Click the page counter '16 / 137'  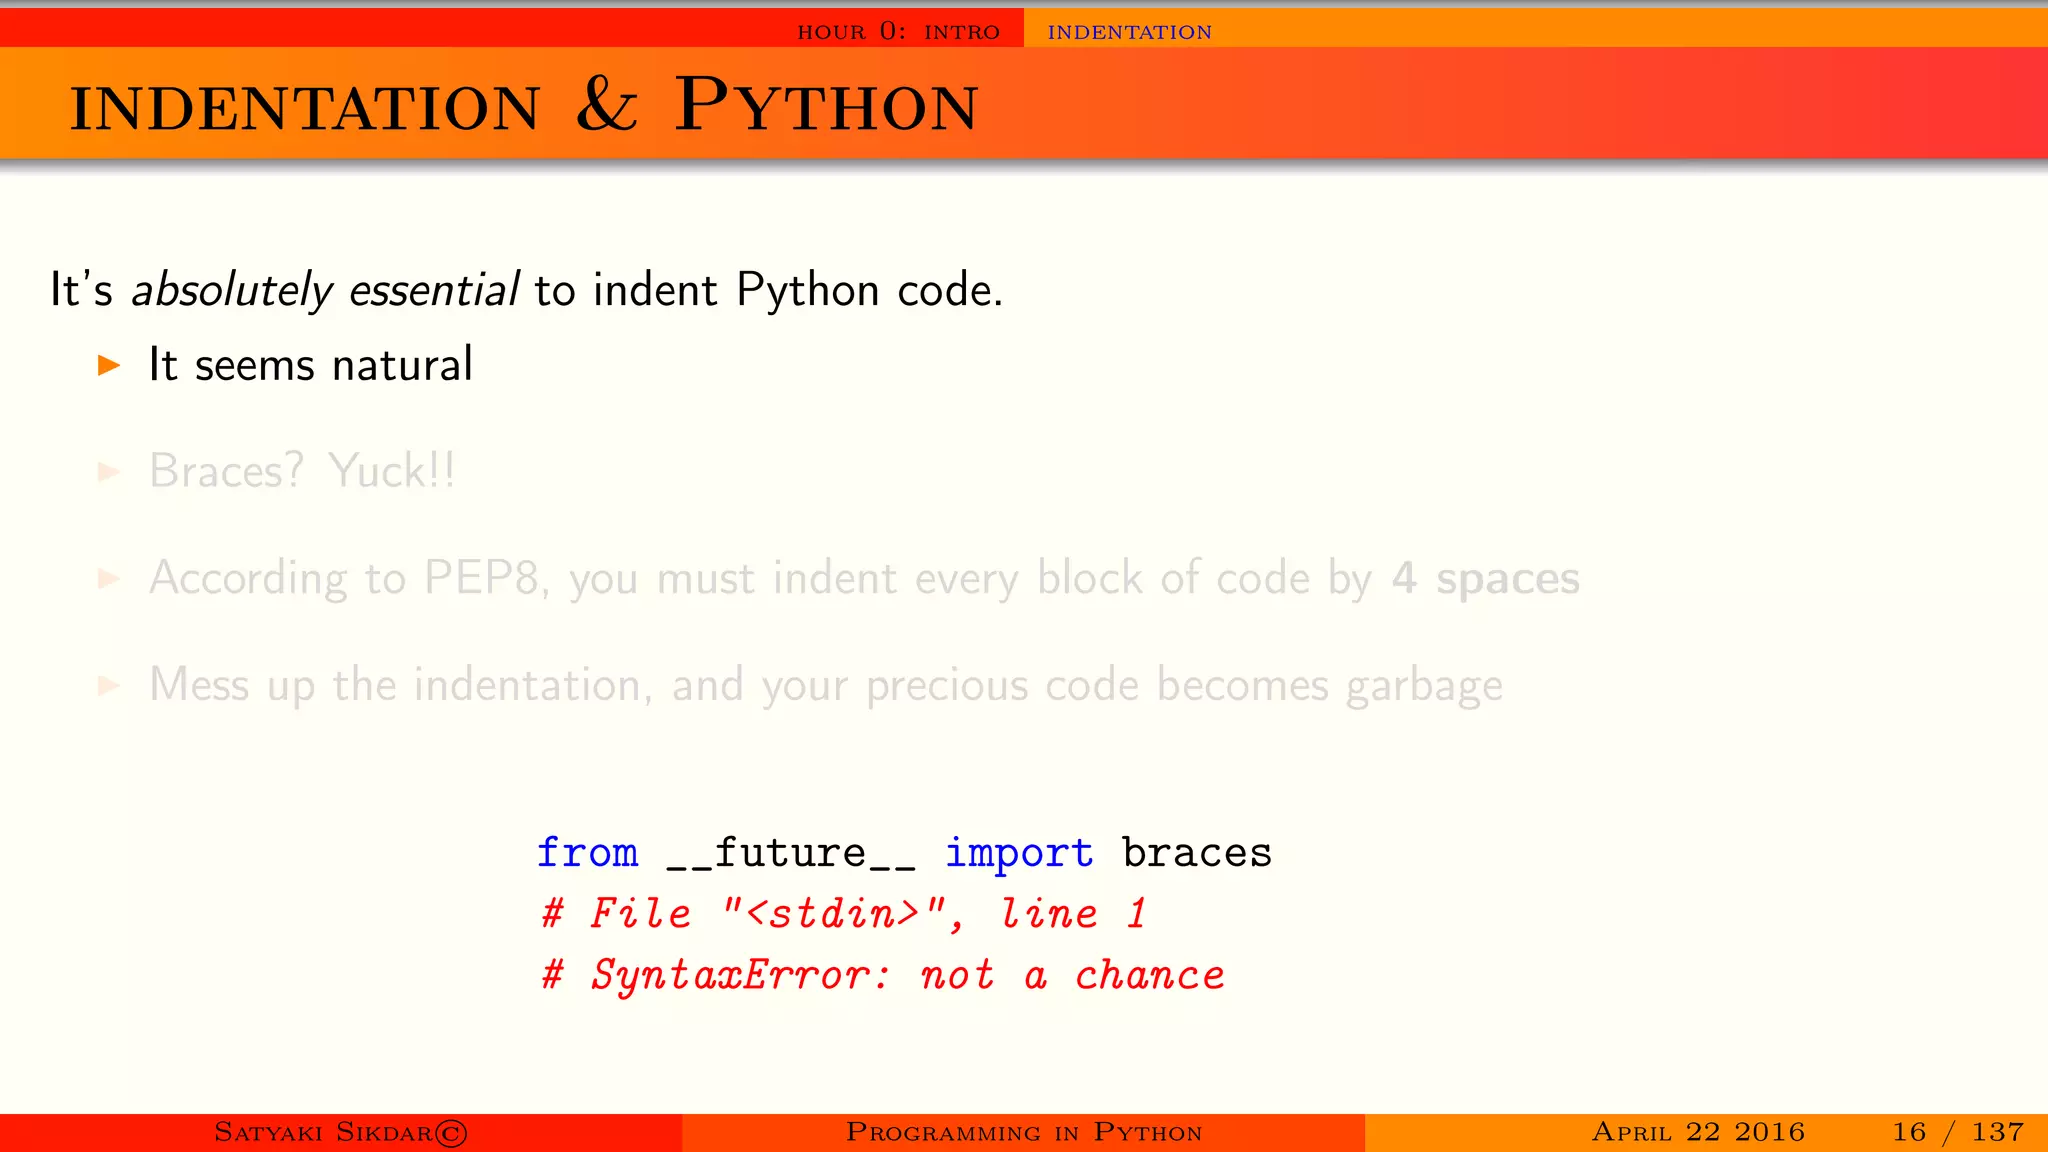1958,1132
